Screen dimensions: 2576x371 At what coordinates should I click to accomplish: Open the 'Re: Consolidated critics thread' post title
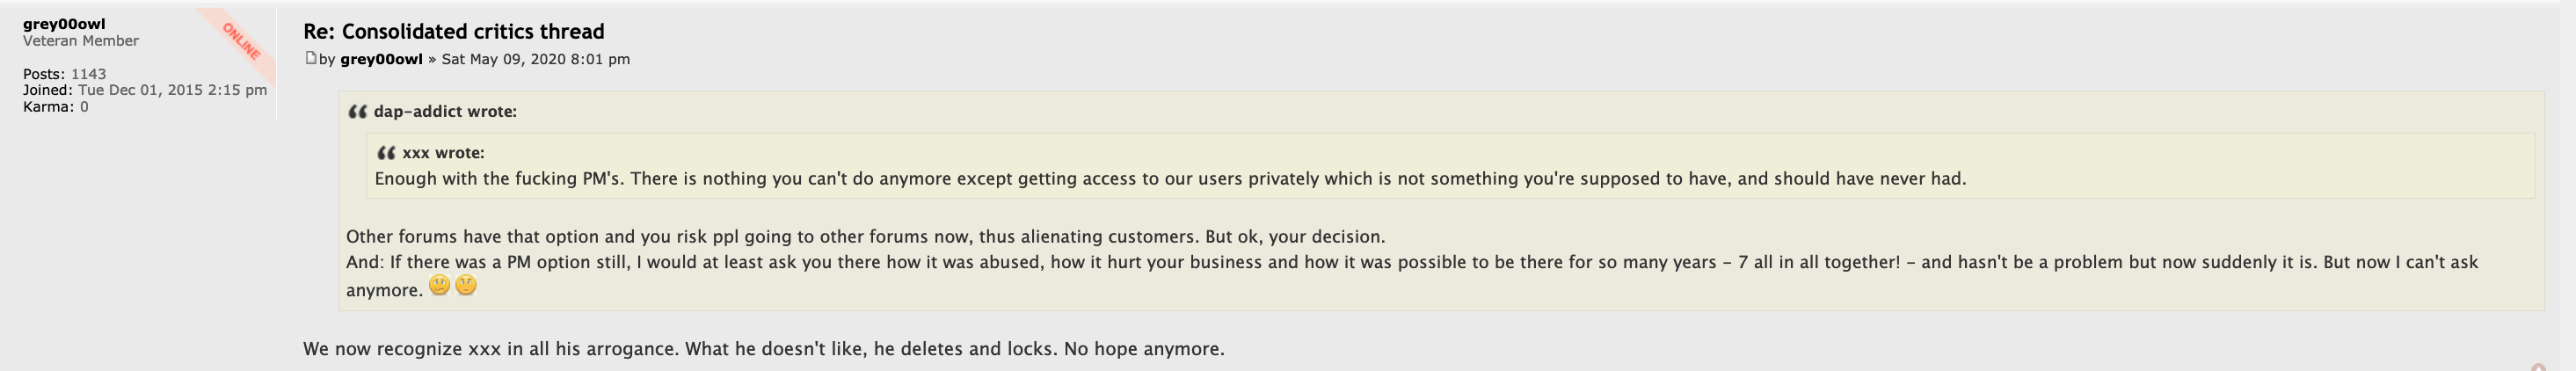pos(453,31)
